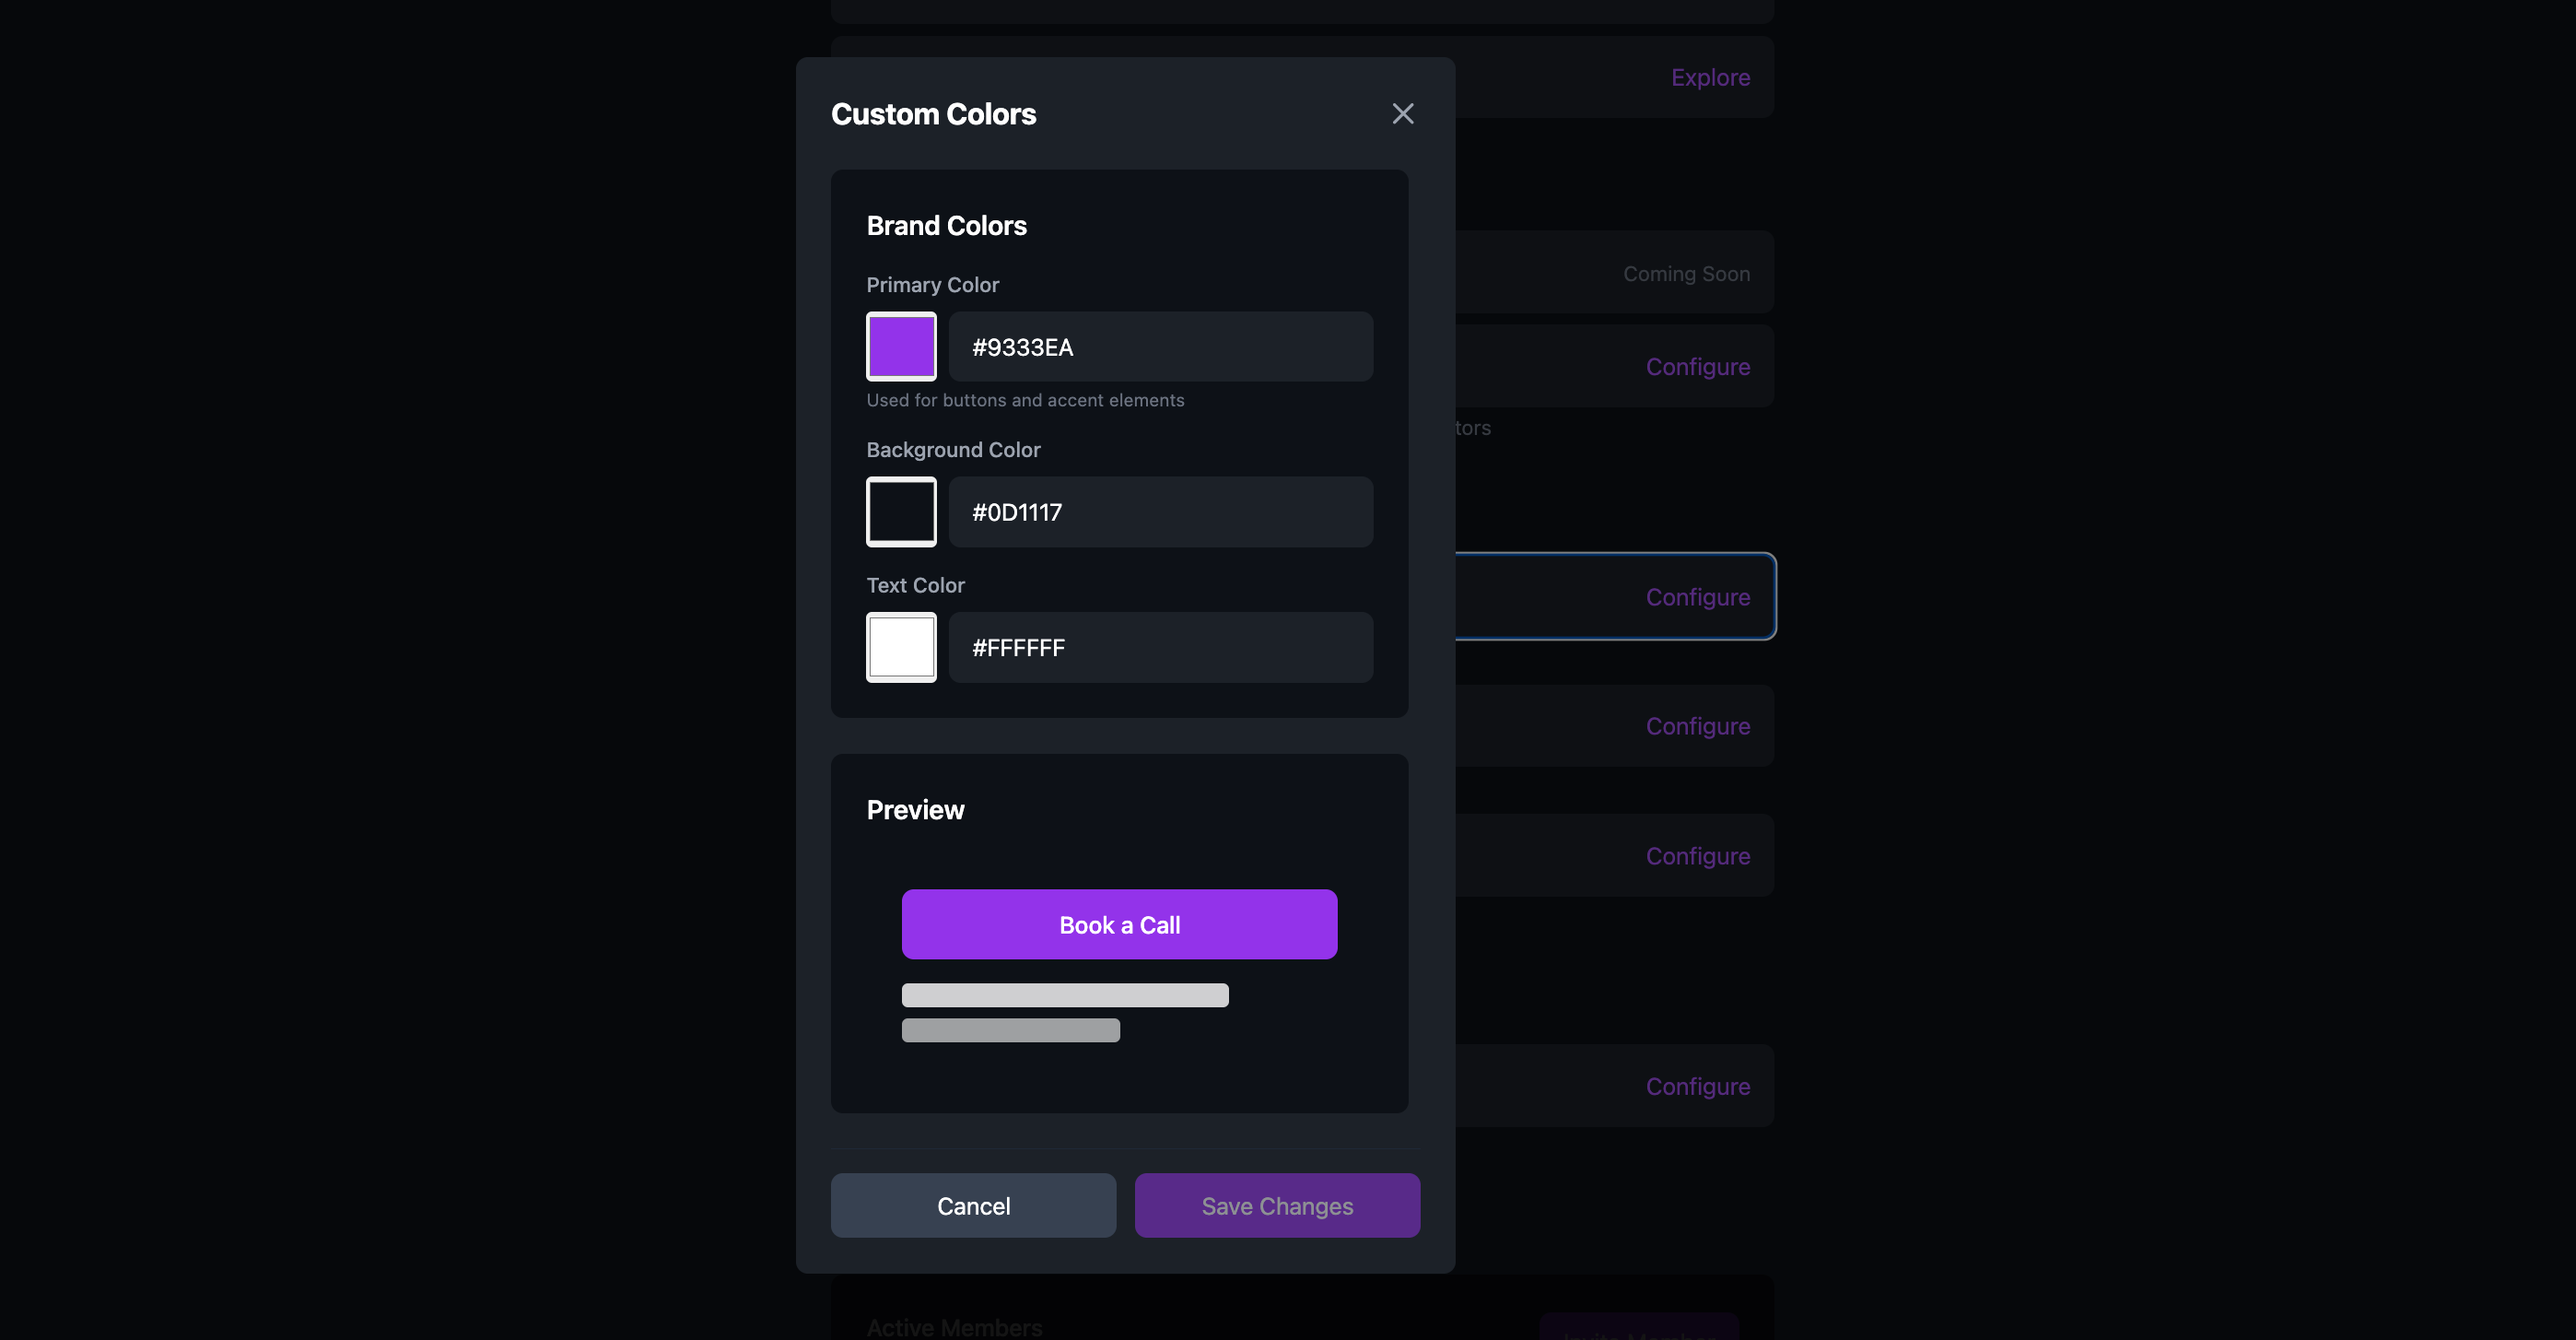This screenshot has width=2576, height=1340.
Task: Click the bottom-most Configure link
Action: pos(1697,1086)
